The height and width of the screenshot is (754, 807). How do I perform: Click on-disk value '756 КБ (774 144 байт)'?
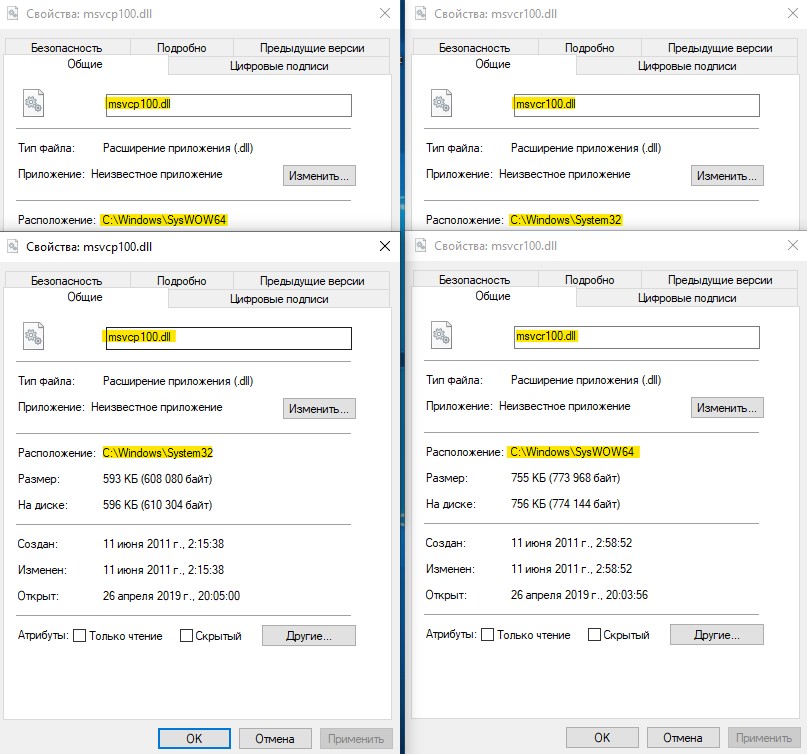[566, 503]
